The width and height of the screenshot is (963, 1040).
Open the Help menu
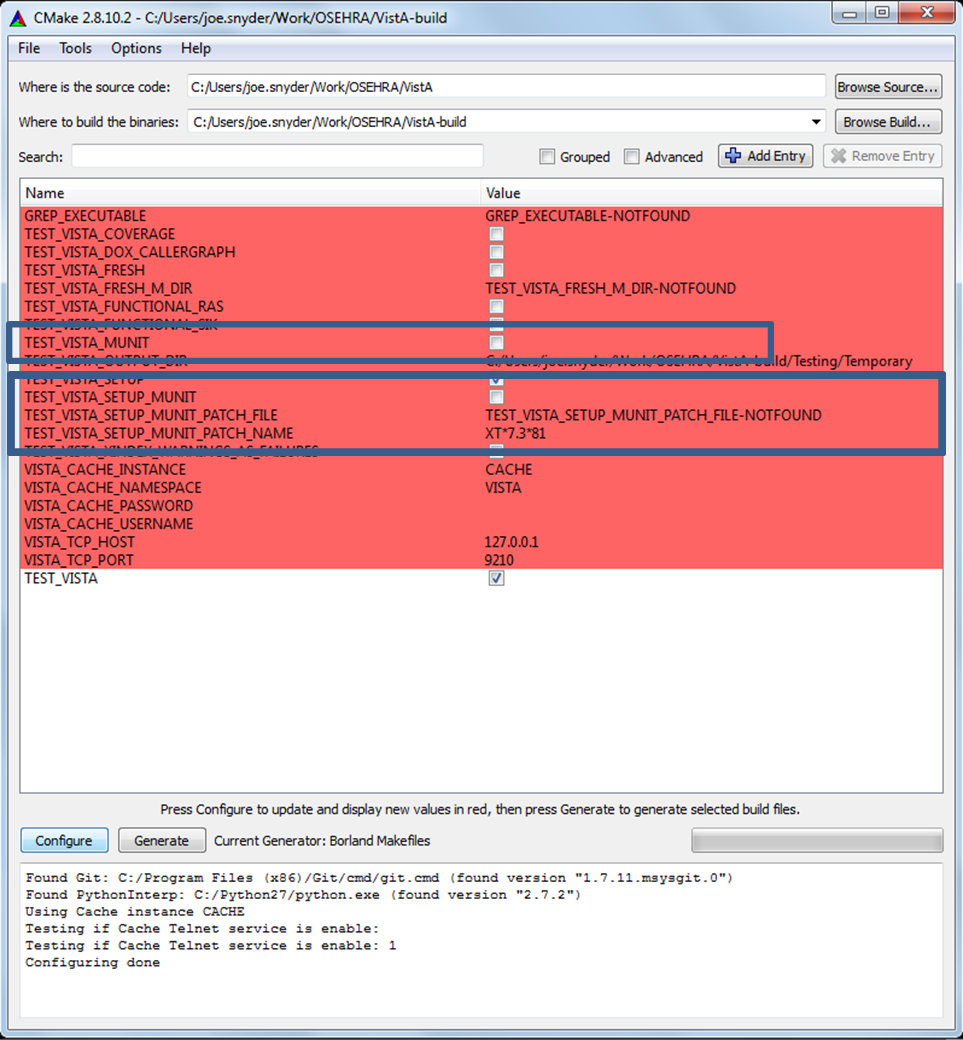196,48
